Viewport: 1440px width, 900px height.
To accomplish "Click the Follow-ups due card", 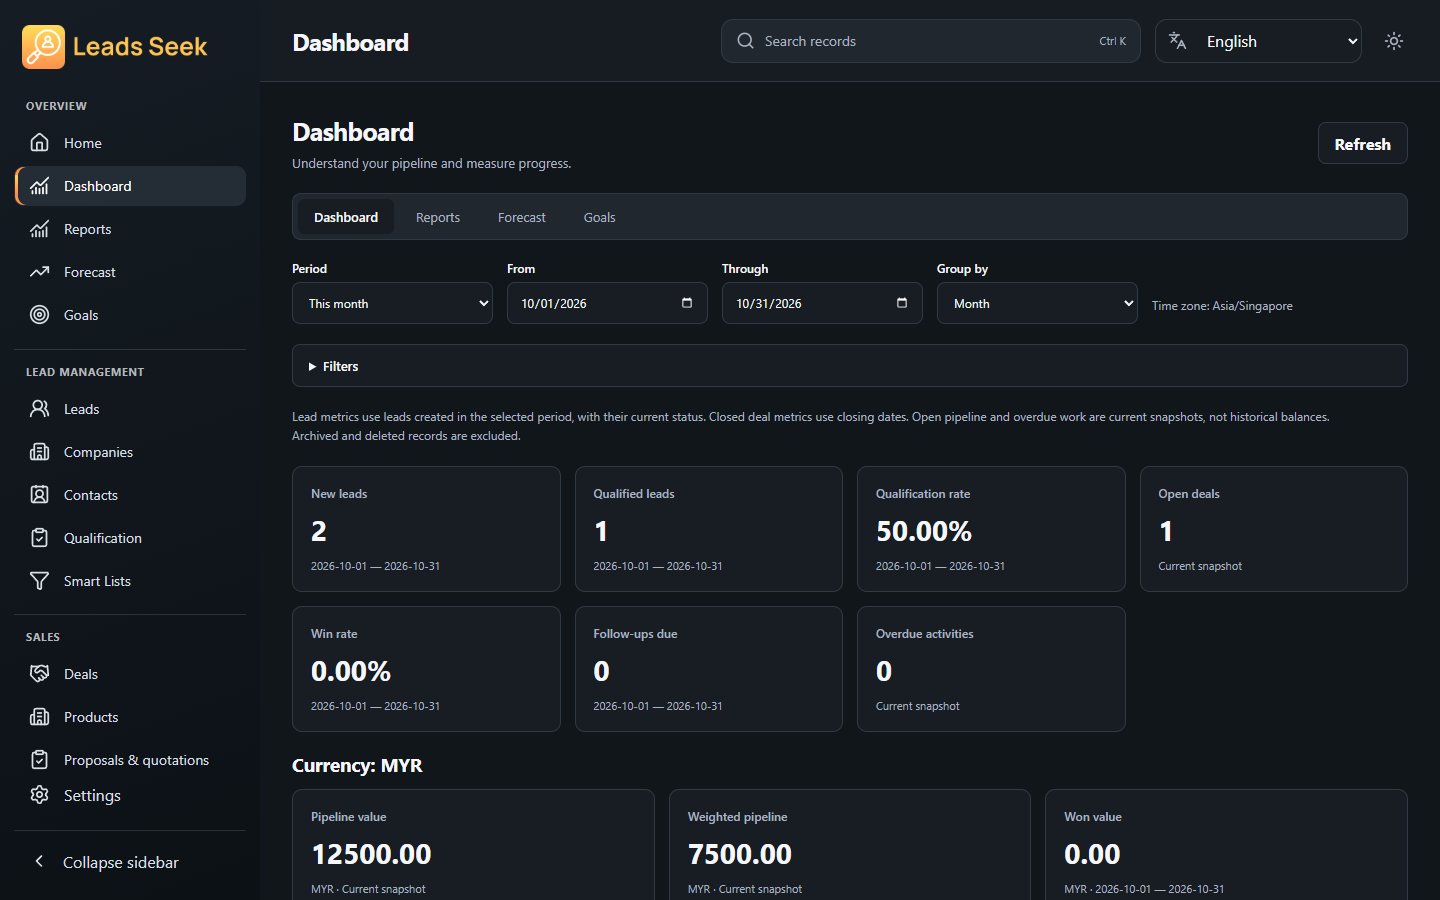I will [x=708, y=669].
